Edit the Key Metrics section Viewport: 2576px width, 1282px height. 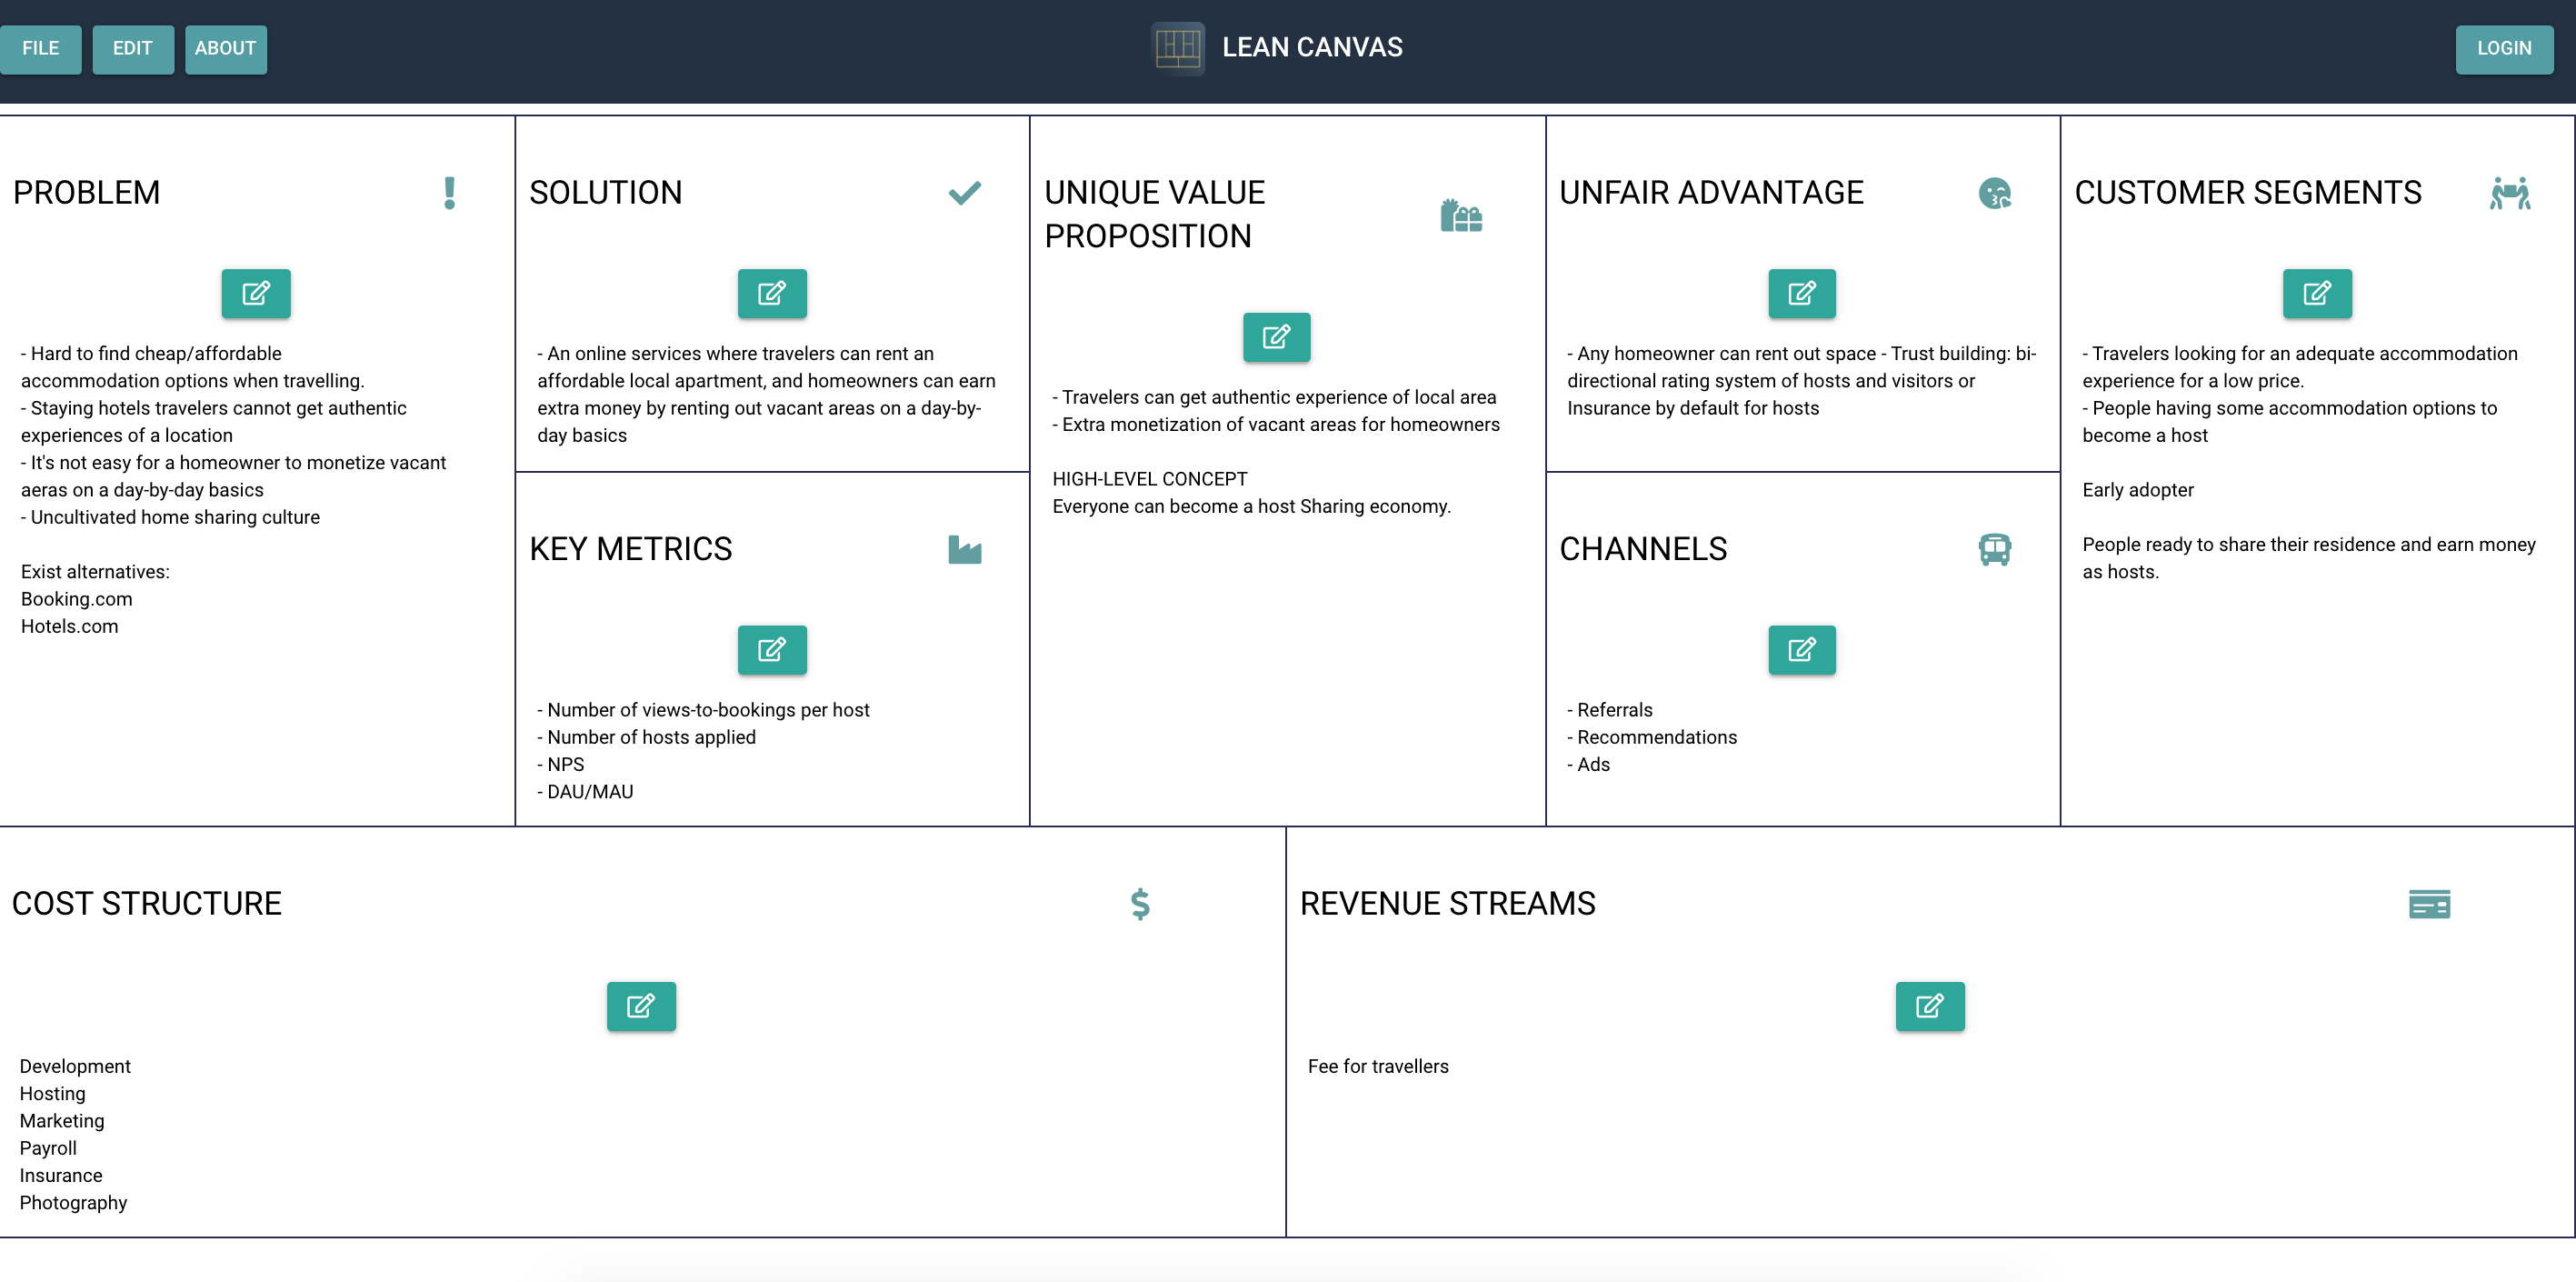click(x=772, y=650)
